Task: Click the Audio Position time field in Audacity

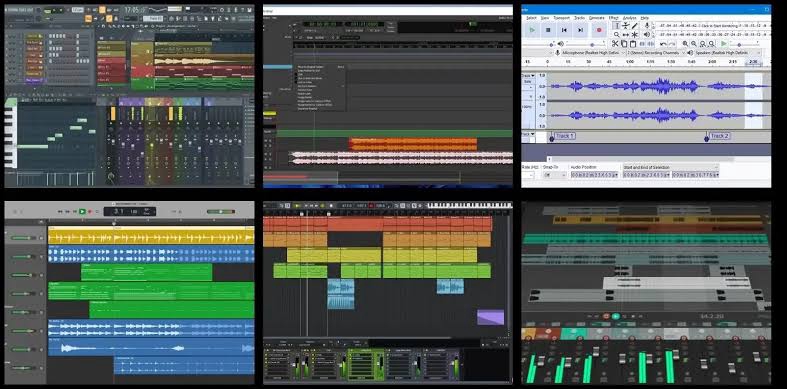Action: click(595, 175)
